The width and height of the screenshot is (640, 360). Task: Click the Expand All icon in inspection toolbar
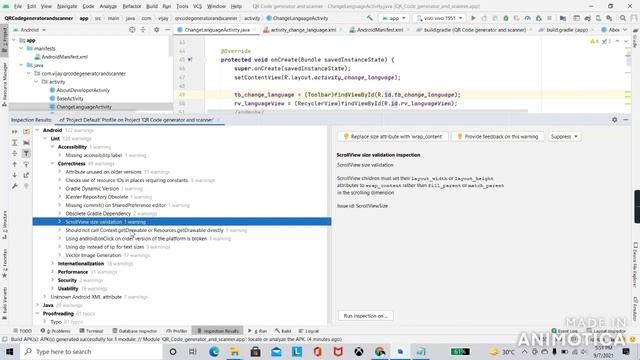pos(15,142)
